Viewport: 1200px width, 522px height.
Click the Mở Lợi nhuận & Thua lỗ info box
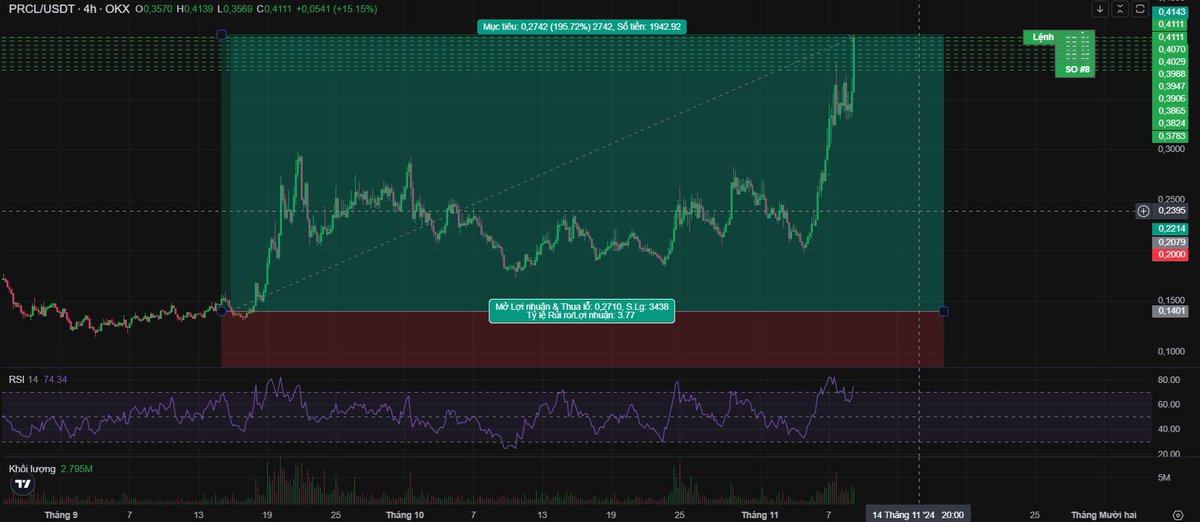581,310
